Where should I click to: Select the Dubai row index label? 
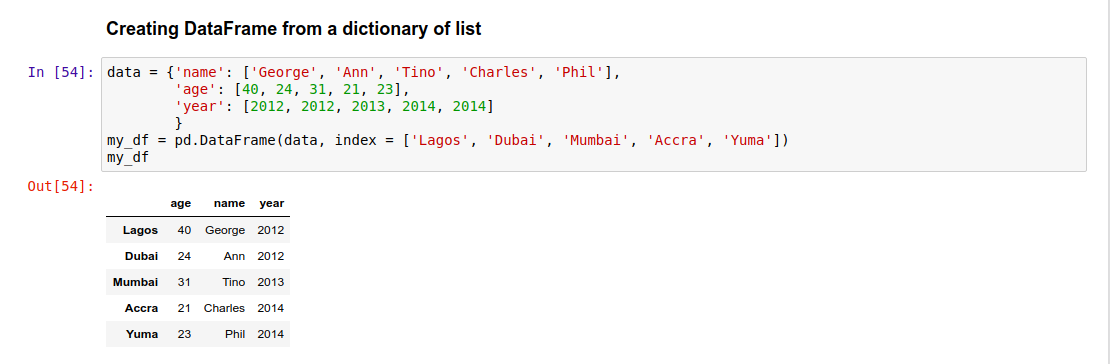click(142, 256)
